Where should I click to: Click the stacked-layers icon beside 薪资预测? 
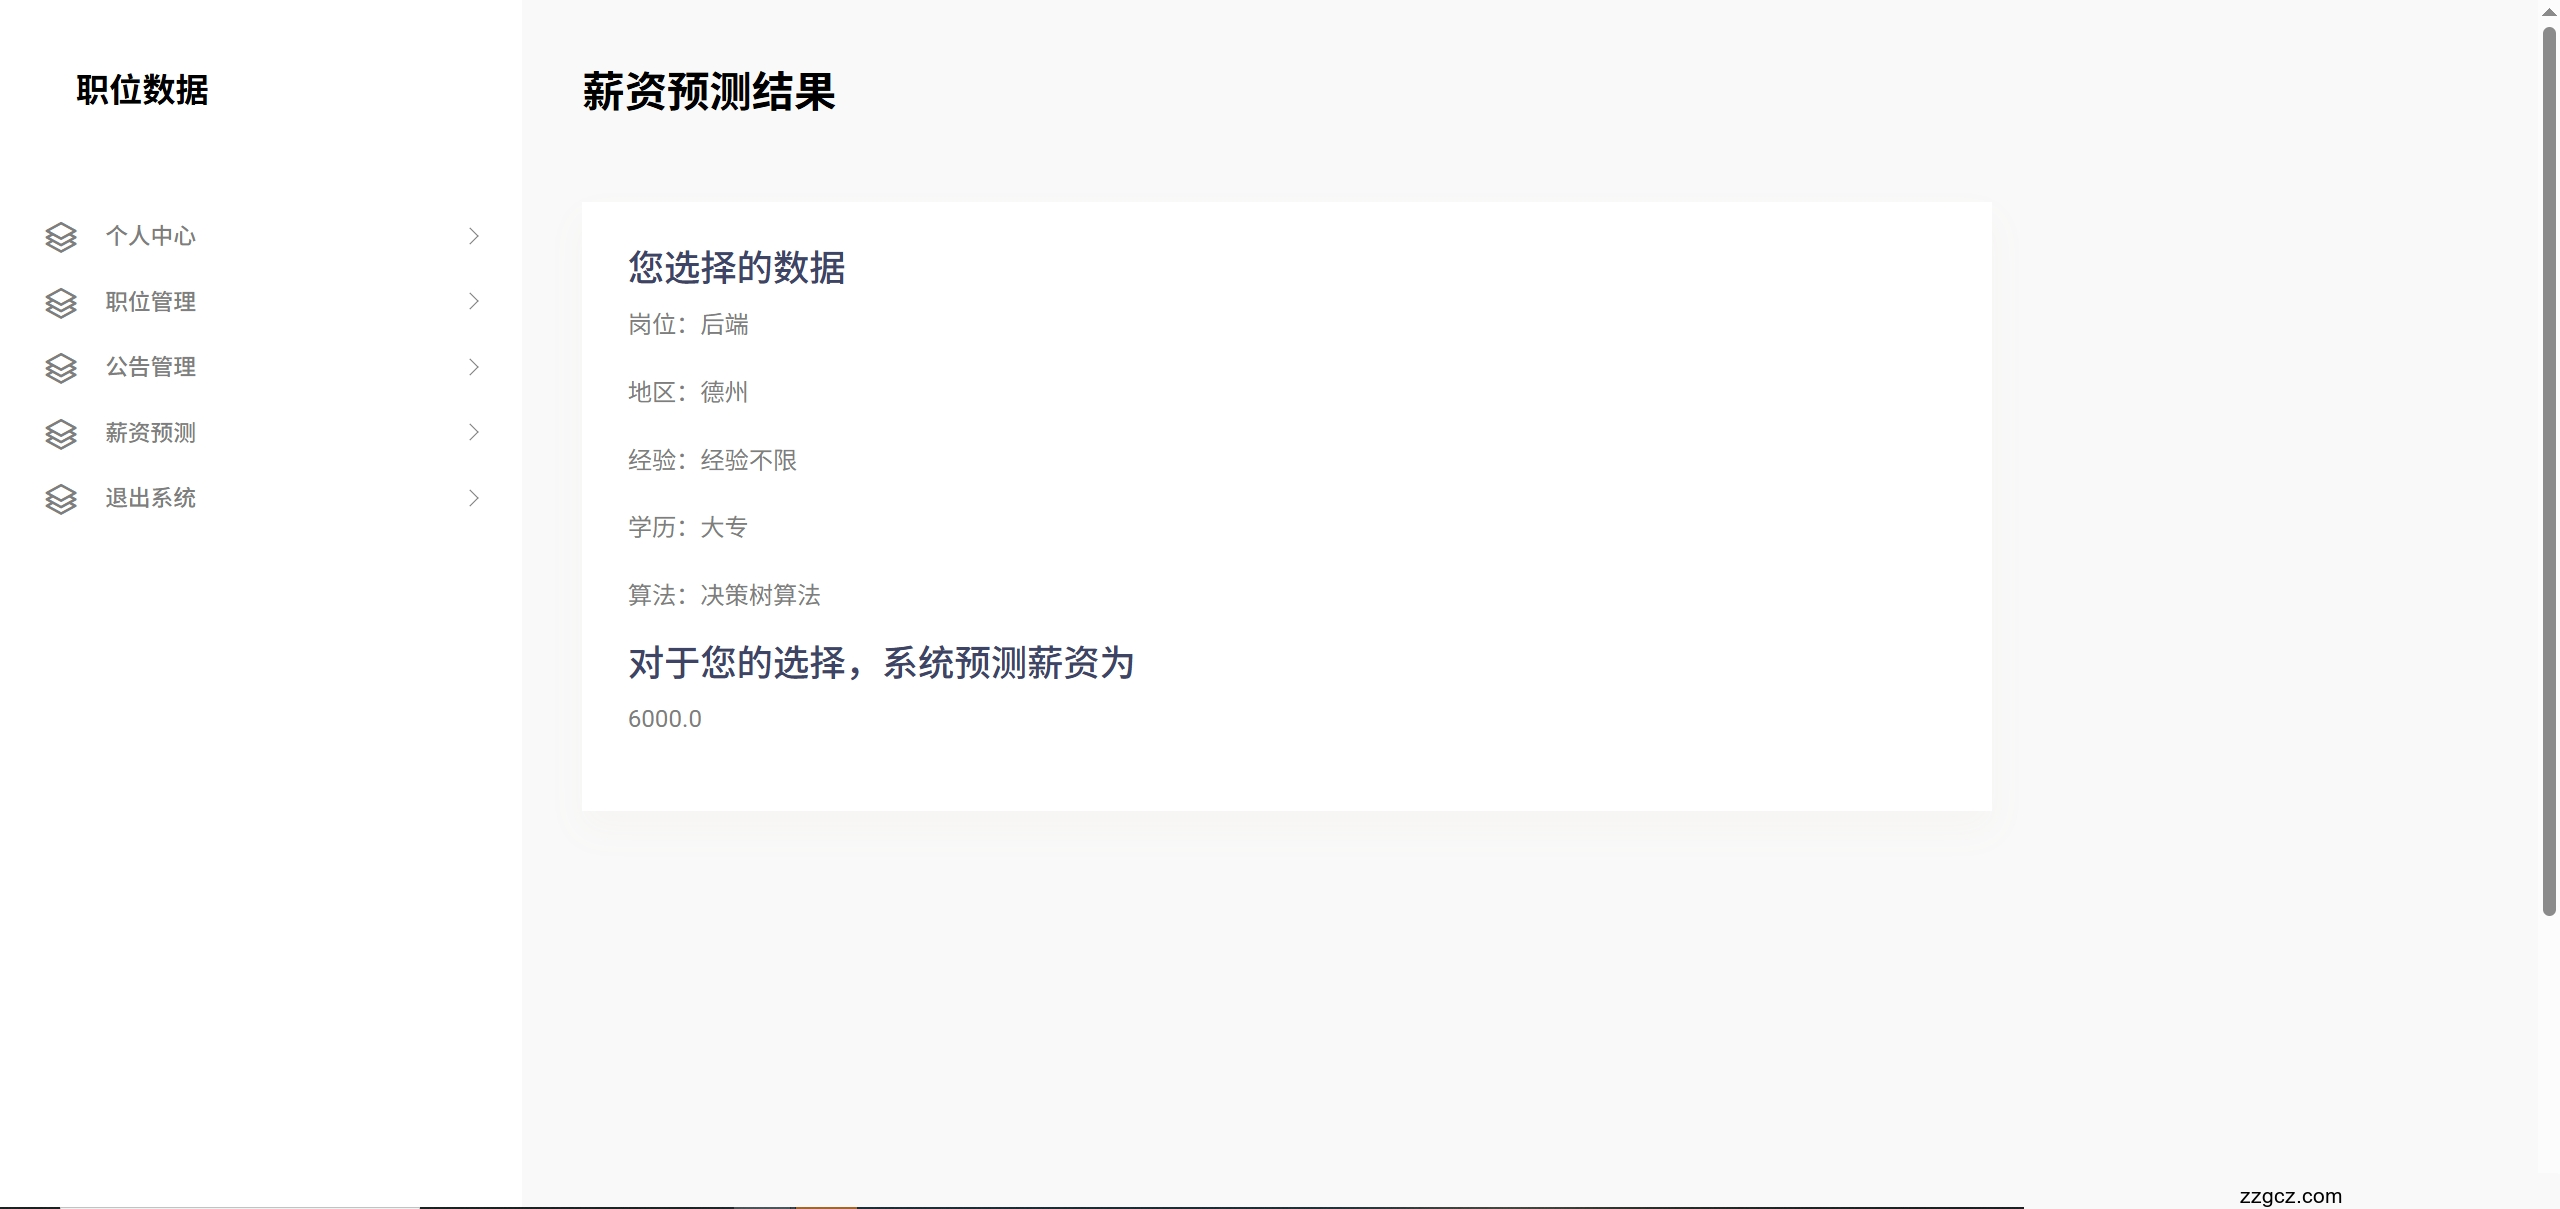pos(61,434)
